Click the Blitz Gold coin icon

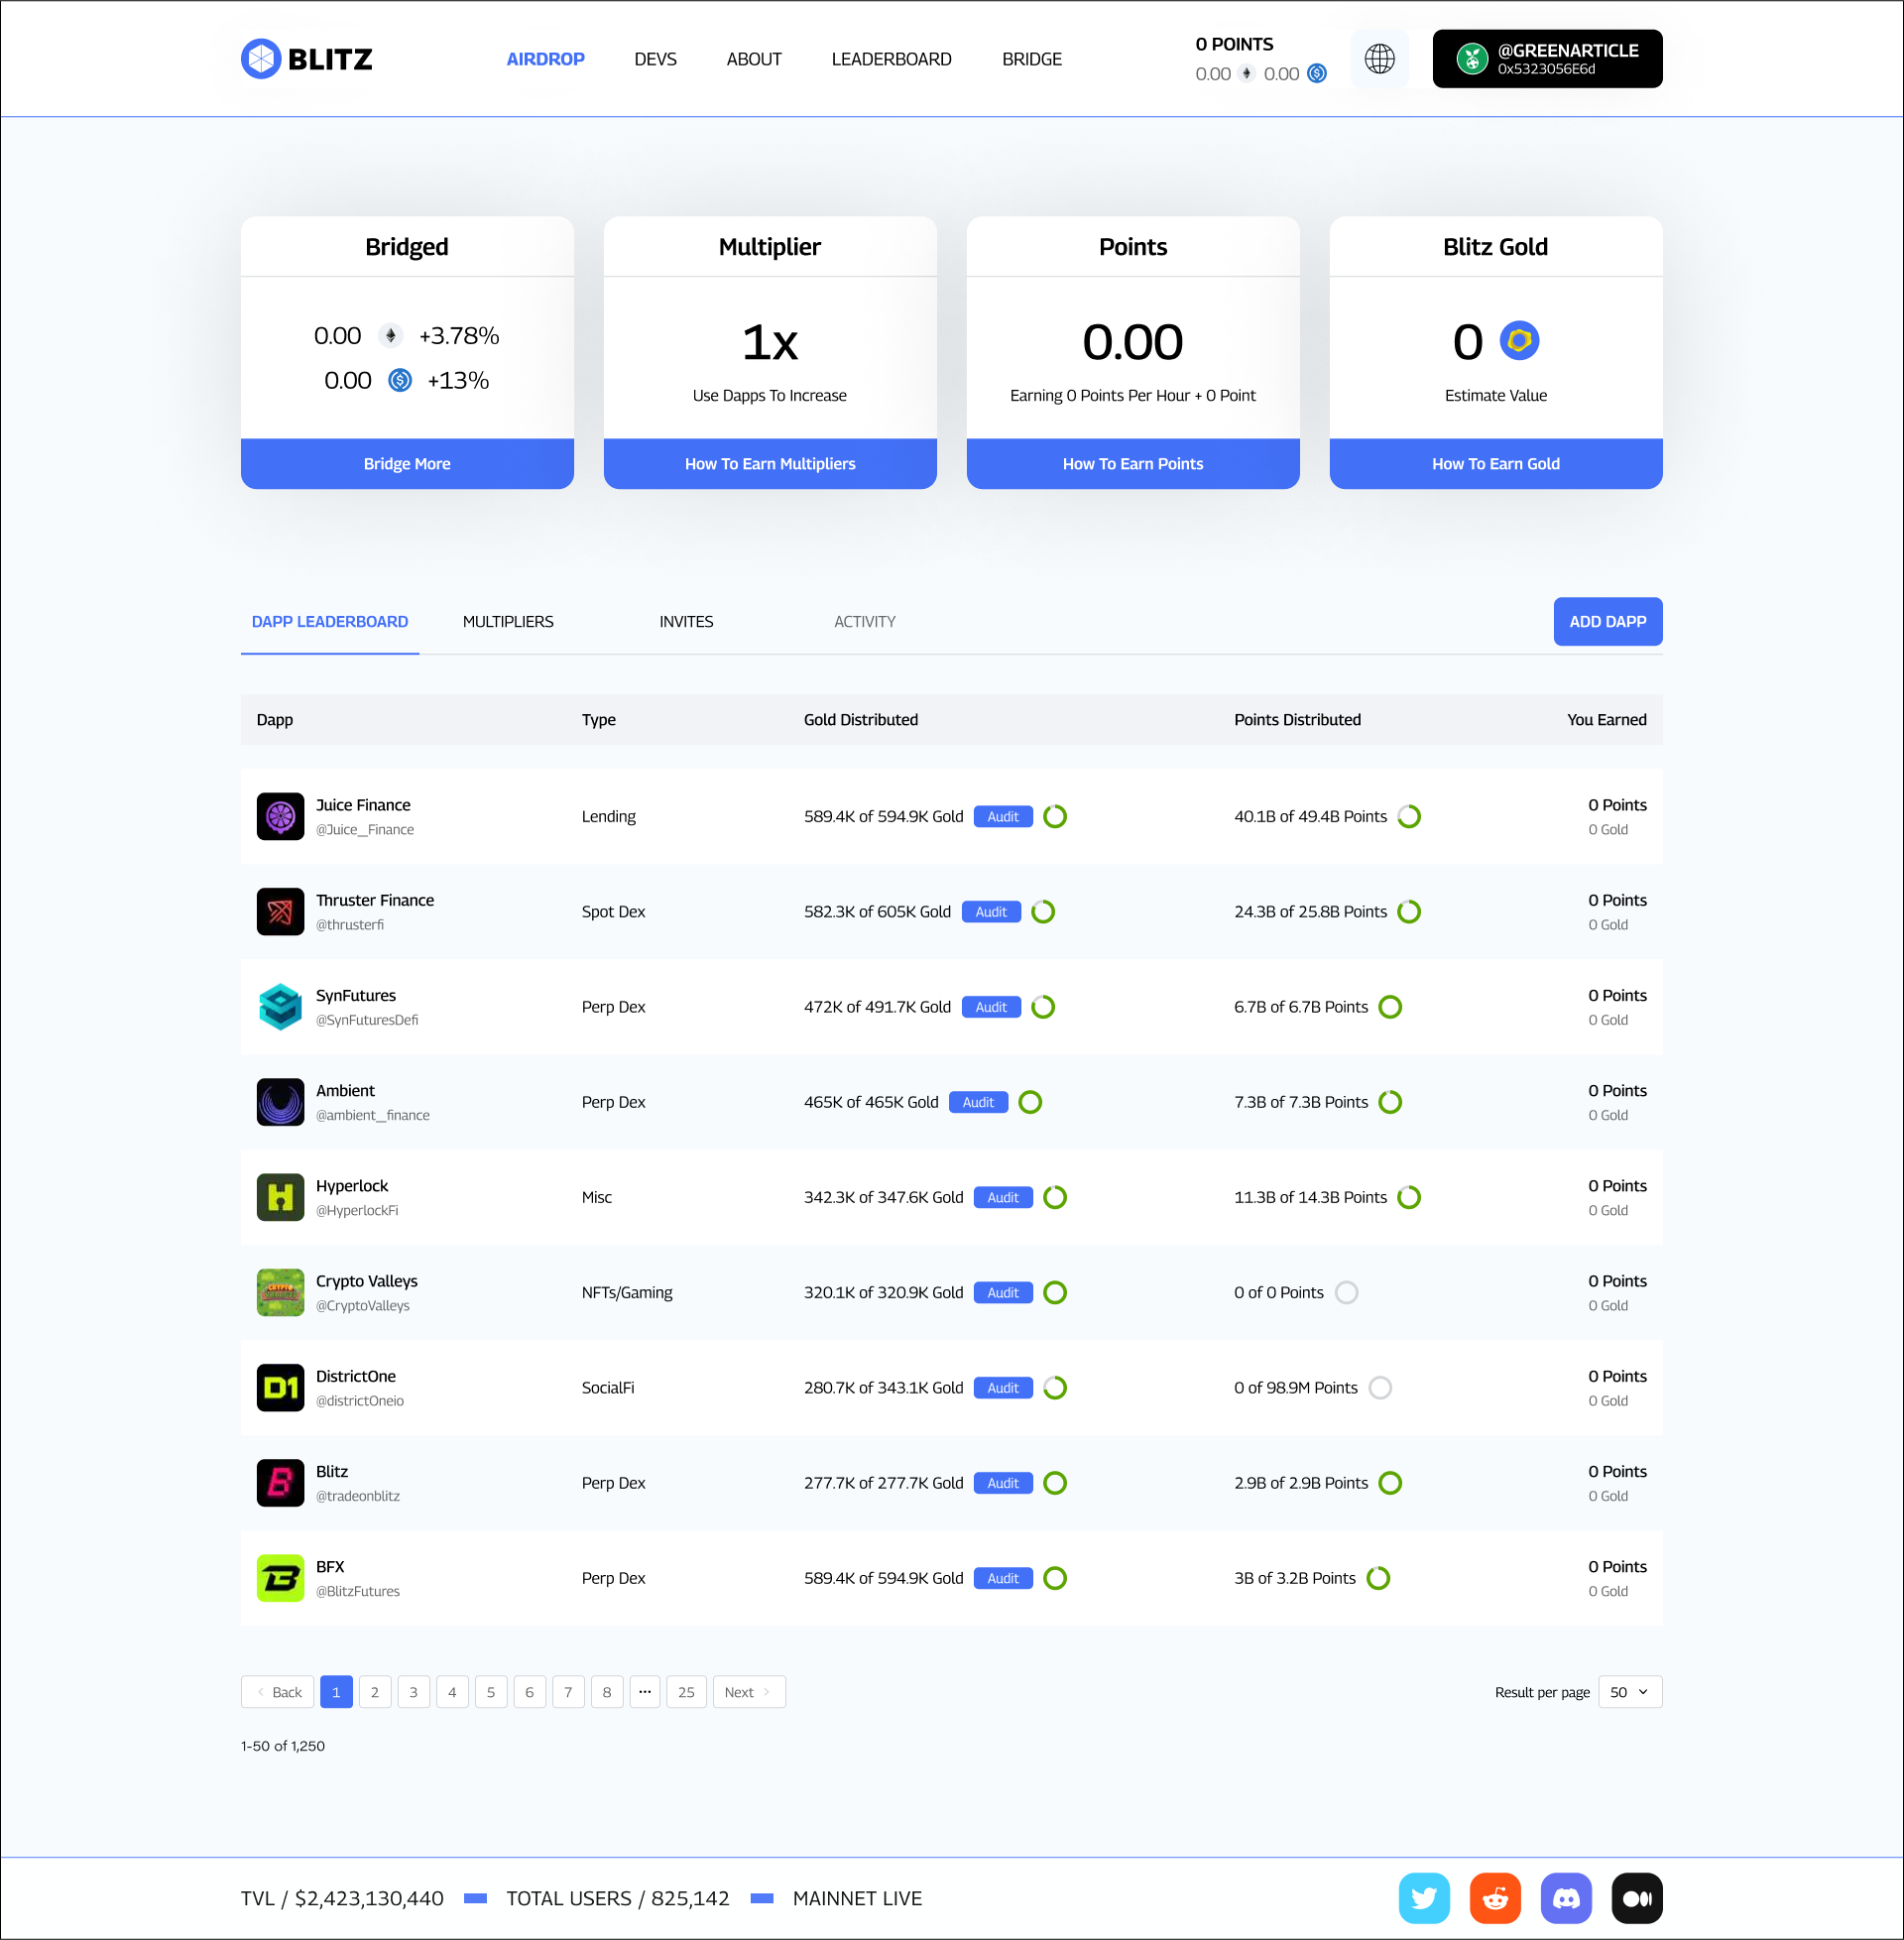[x=1519, y=341]
